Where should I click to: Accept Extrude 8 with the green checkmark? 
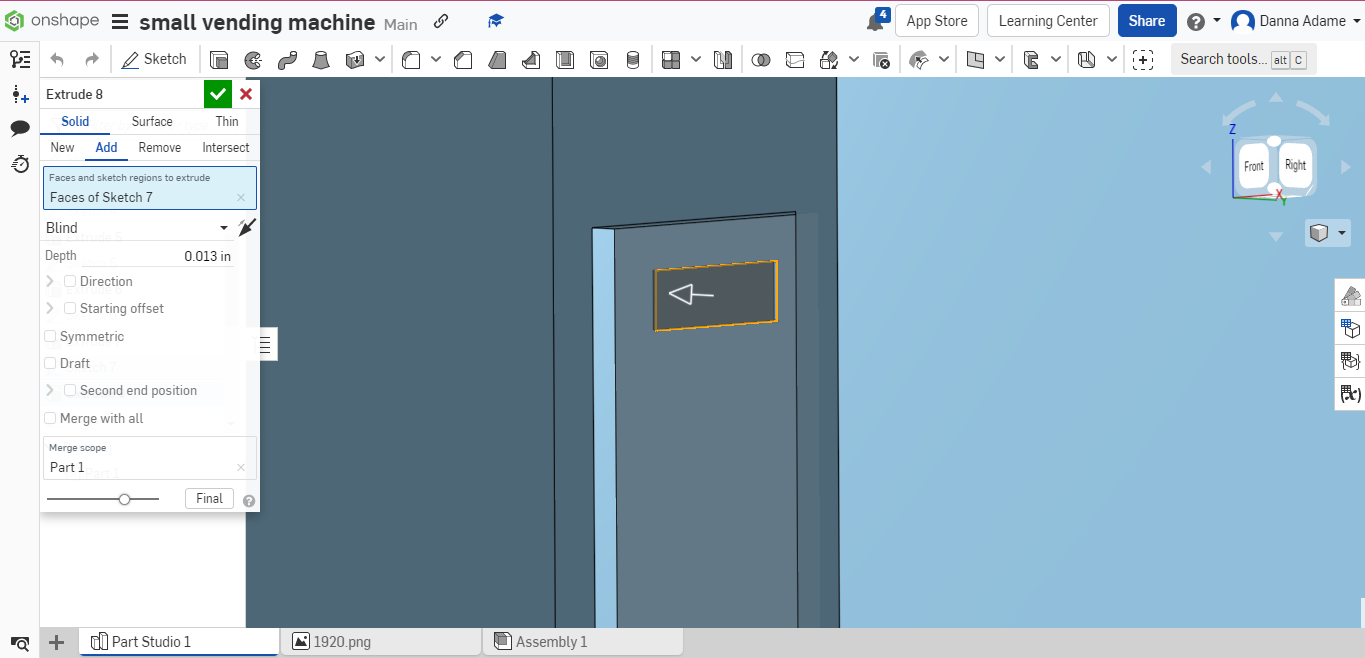click(218, 93)
